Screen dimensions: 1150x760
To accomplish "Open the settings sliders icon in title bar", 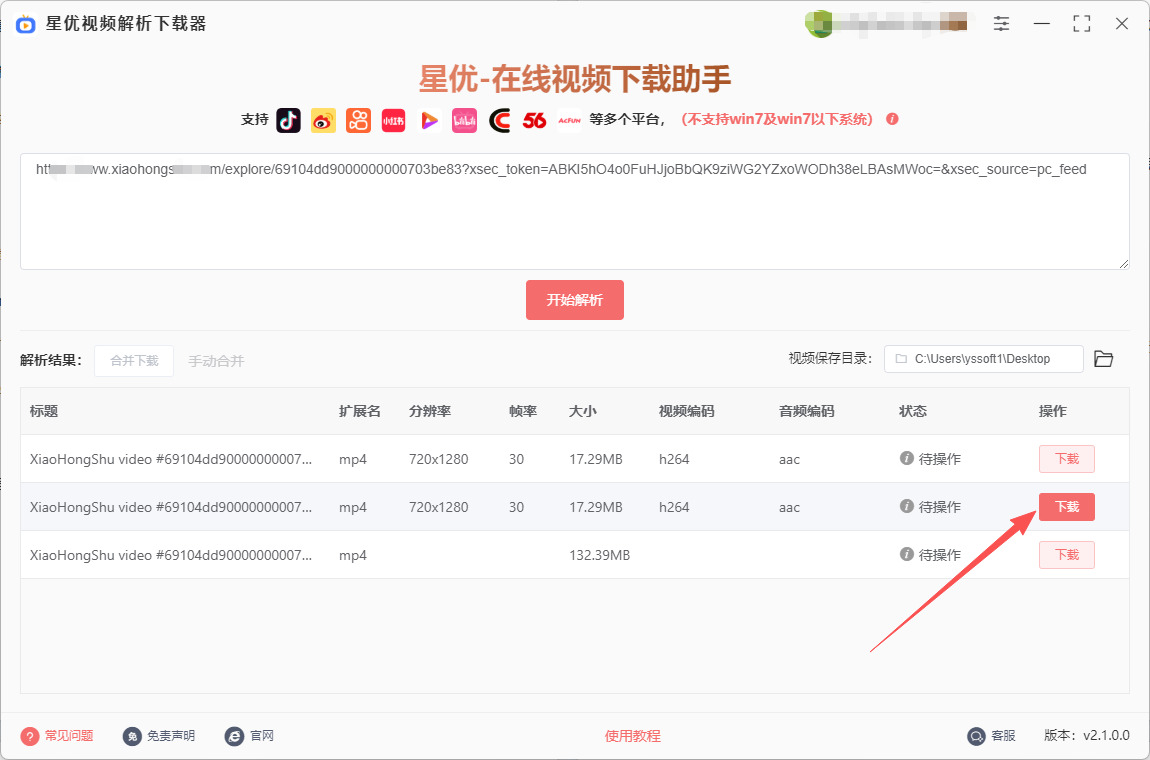I will point(1002,23).
